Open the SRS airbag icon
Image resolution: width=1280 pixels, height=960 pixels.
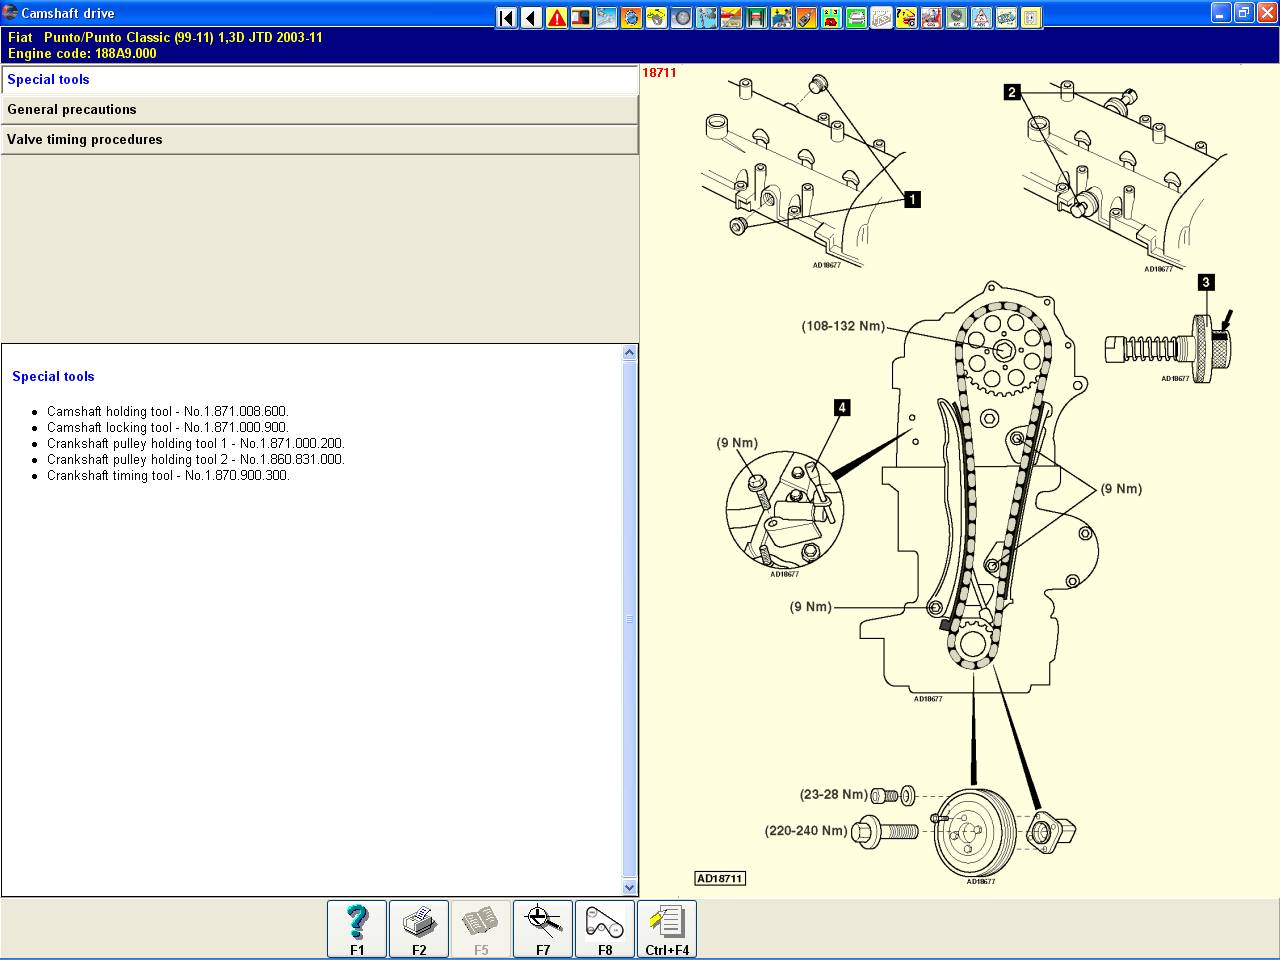click(x=932, y=17)
